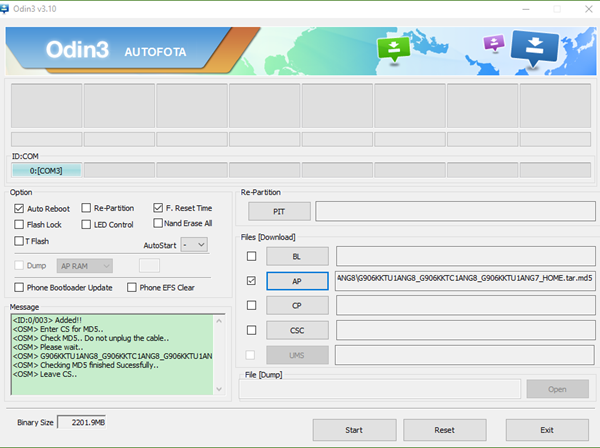The image size is (600, 448).
Task: Click the AP file path field
Action: (466, 281)
